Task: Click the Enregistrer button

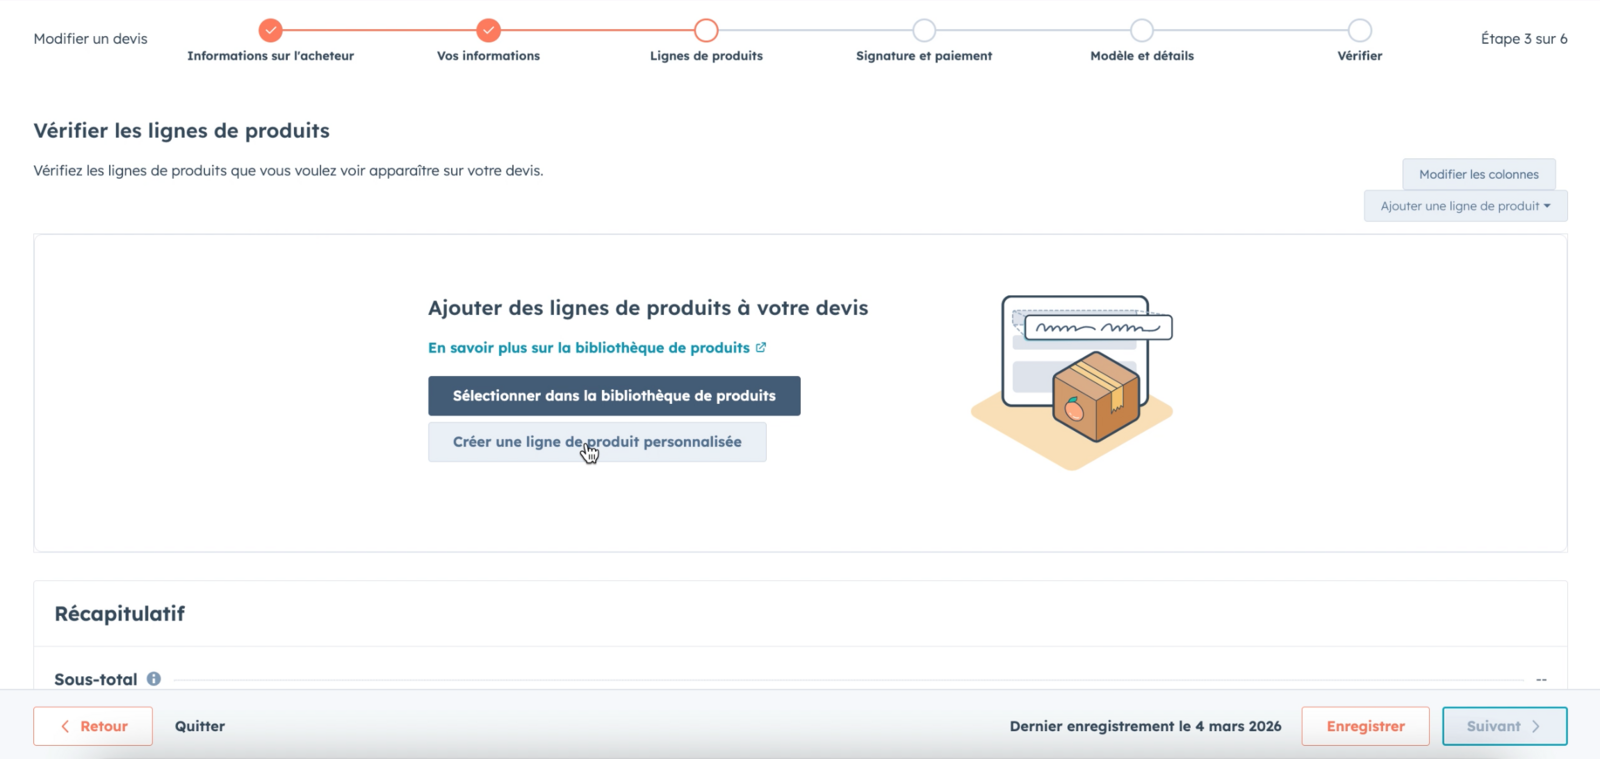Action: coord(1366,726)
